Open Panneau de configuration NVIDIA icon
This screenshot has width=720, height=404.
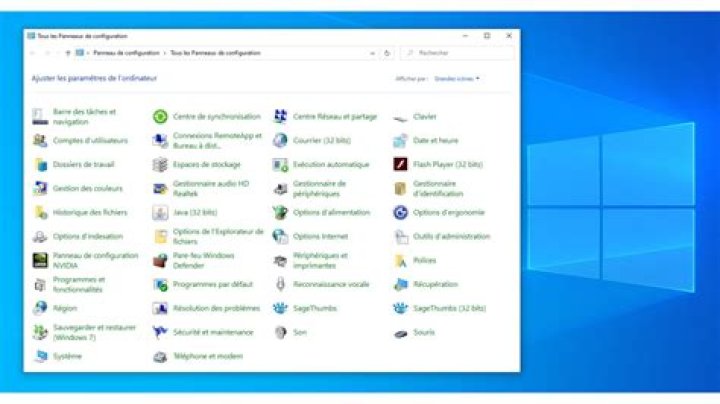[x=40, y=260]
